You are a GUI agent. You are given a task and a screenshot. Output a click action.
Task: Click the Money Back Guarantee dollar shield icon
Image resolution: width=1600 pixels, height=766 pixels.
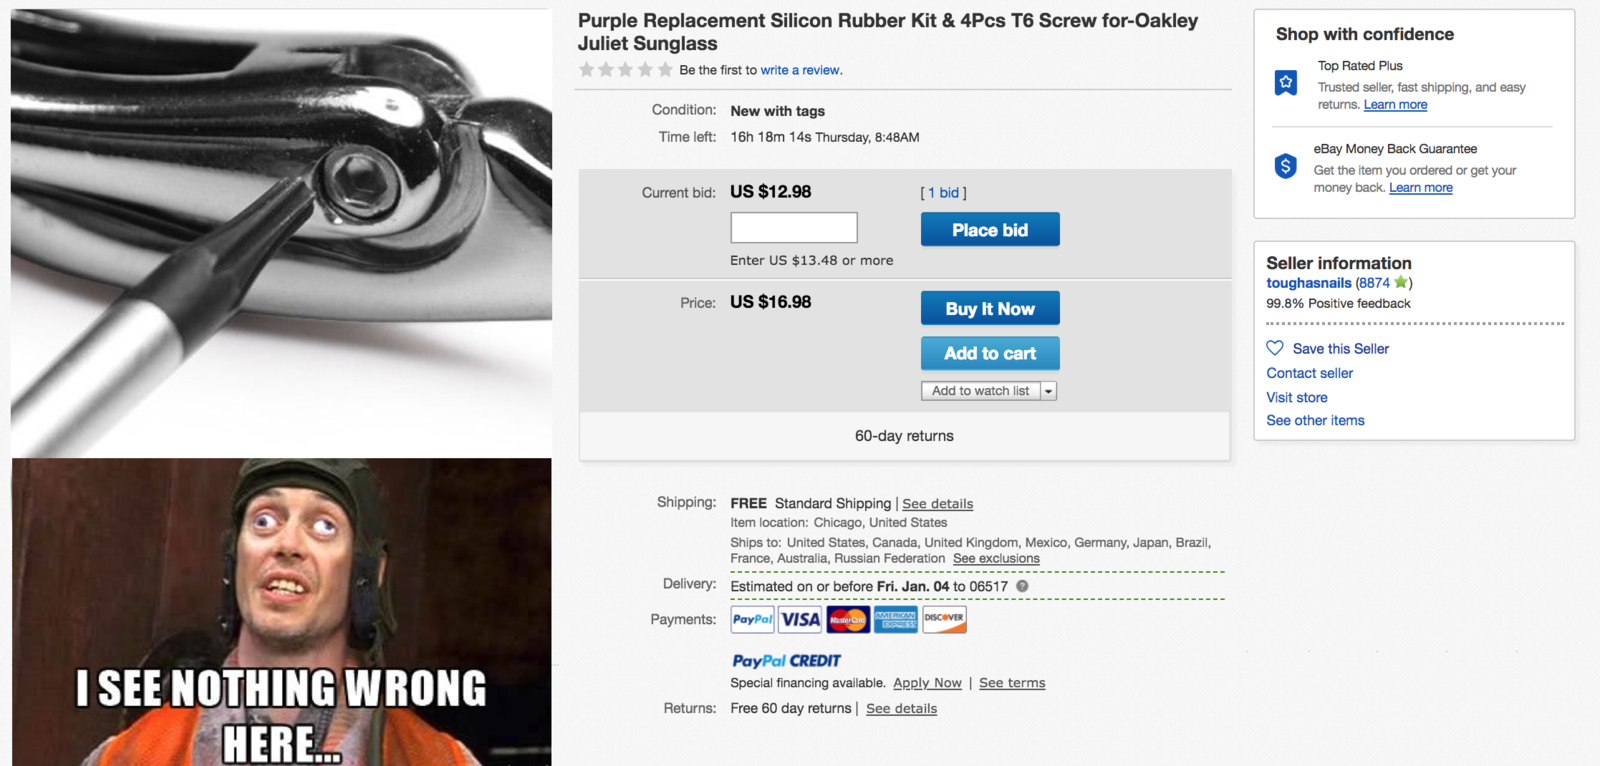tap(1286, 166)
